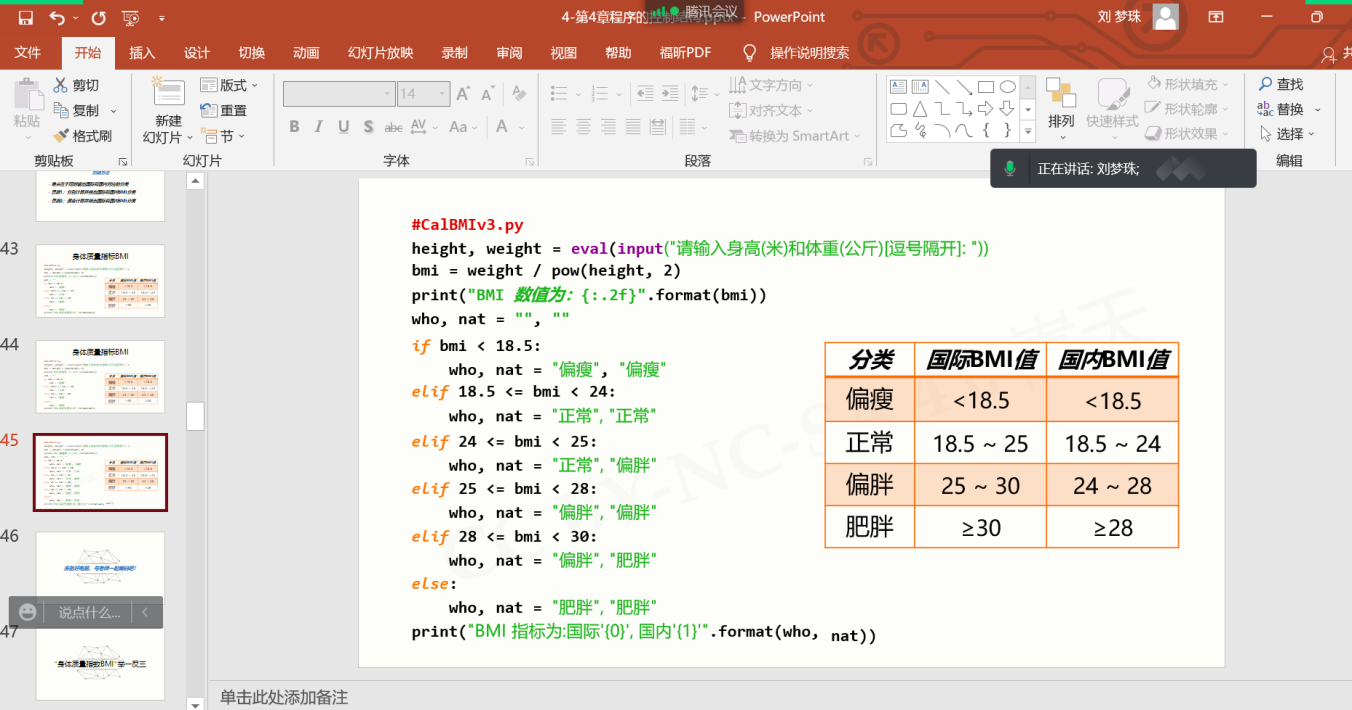Insert a new slide with 新建幻灯片 icon
The image size is (1352, 710).
168,93
